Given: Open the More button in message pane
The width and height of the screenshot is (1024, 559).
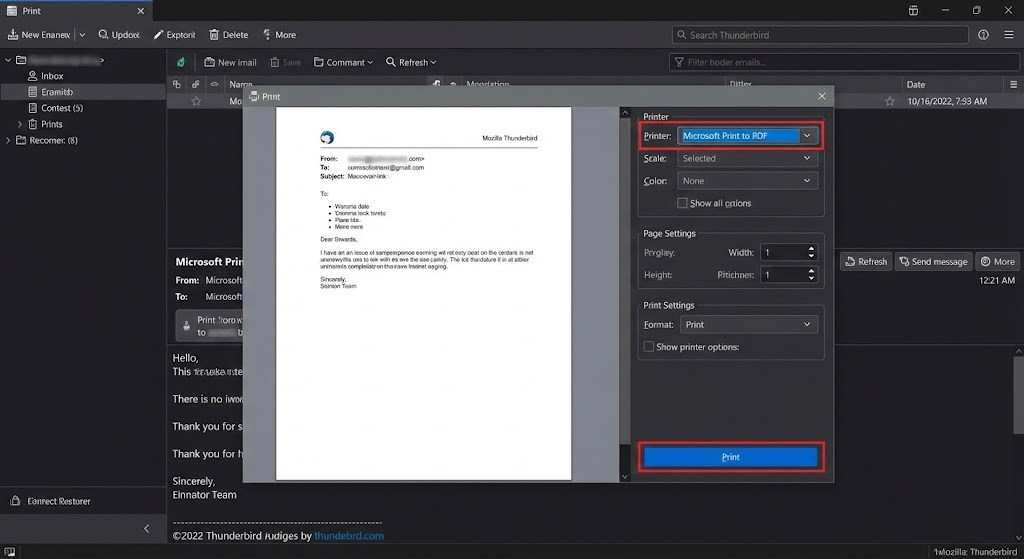Looking at the screenshot, I should [997, 261].
